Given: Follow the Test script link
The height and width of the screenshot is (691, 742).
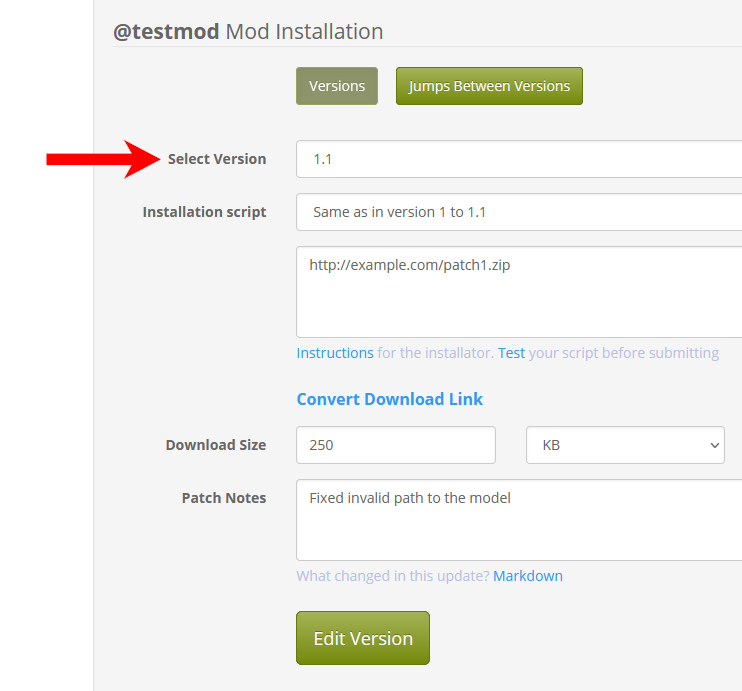Looking at the screenshot, I should [511, 353].
